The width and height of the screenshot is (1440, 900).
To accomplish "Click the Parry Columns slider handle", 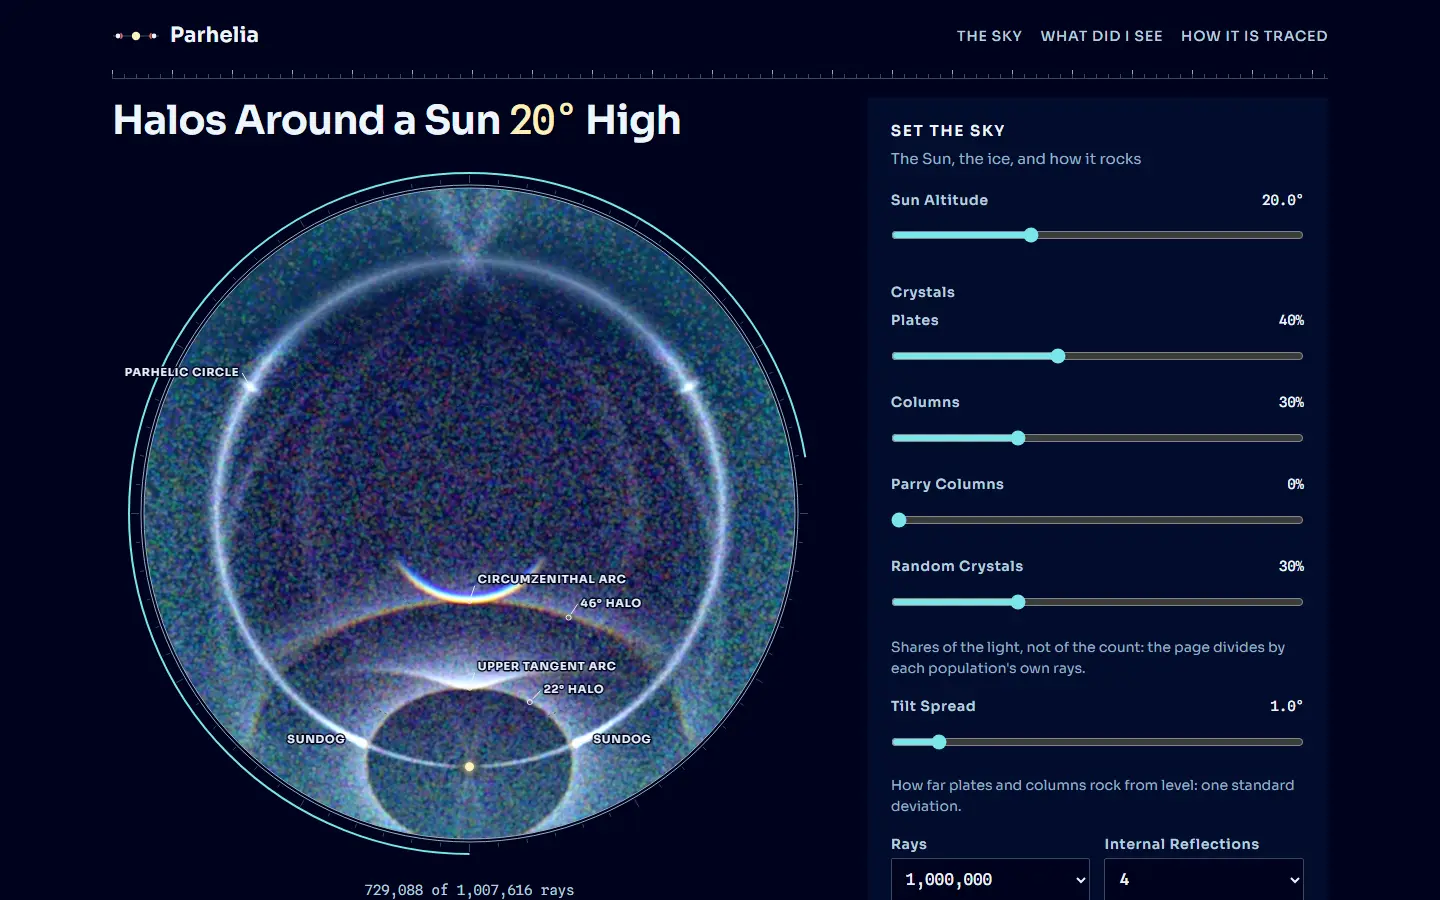I will point(899,520).
